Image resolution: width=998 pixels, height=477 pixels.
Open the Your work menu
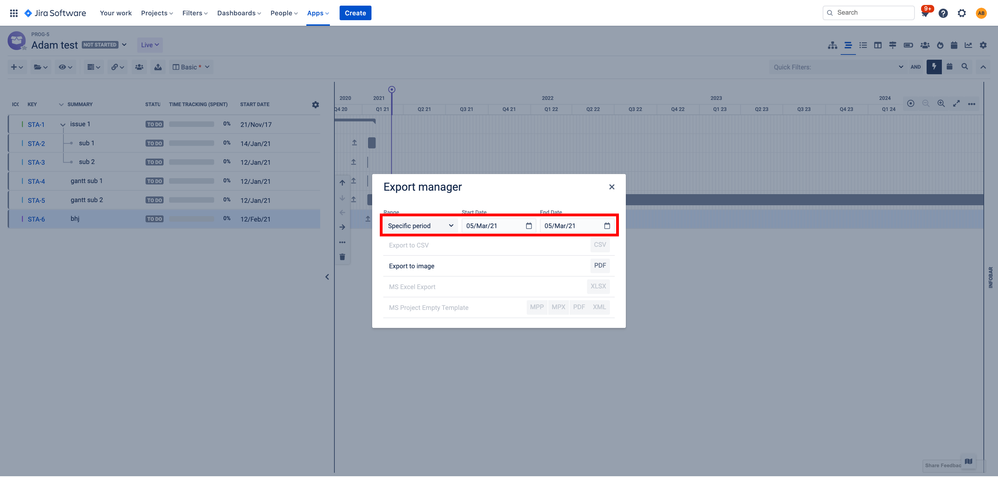(x=115, y=13)
